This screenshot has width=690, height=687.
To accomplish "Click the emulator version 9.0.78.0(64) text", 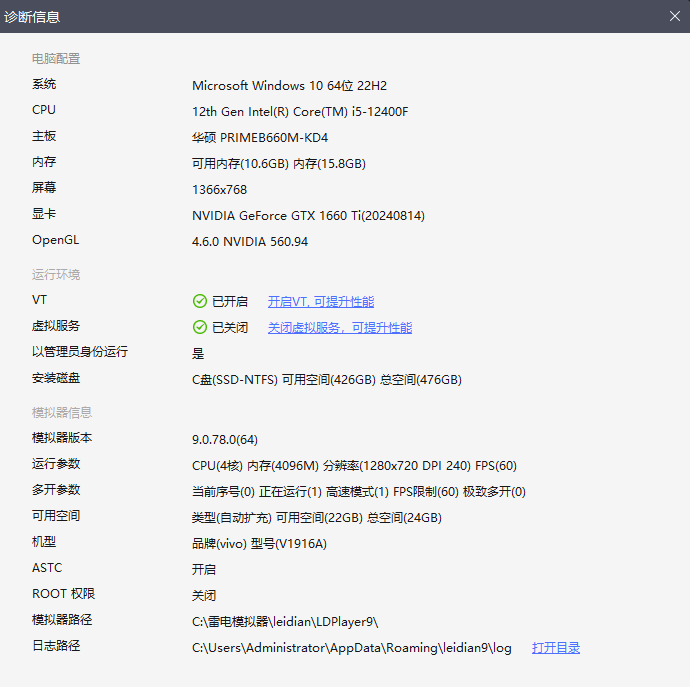I will tap(225, 439).
